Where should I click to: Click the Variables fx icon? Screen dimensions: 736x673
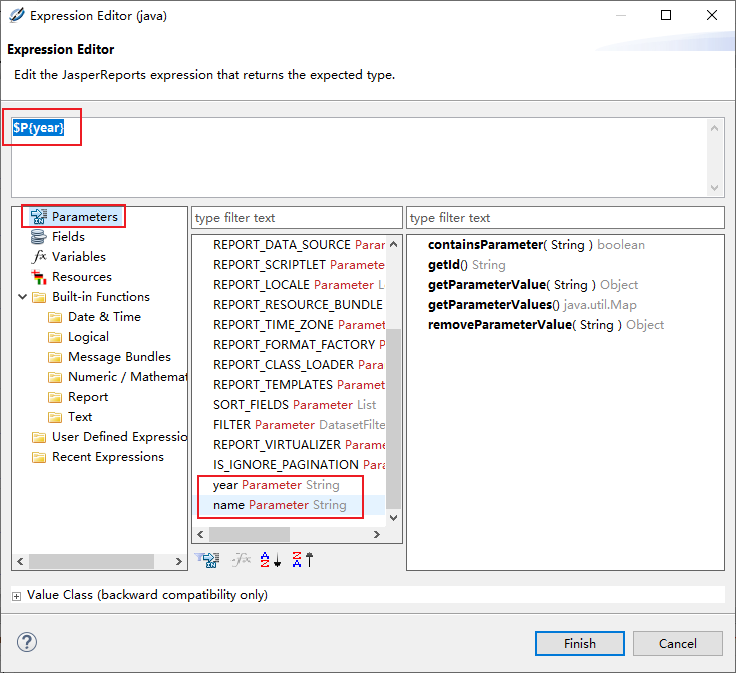click(38, 257)
